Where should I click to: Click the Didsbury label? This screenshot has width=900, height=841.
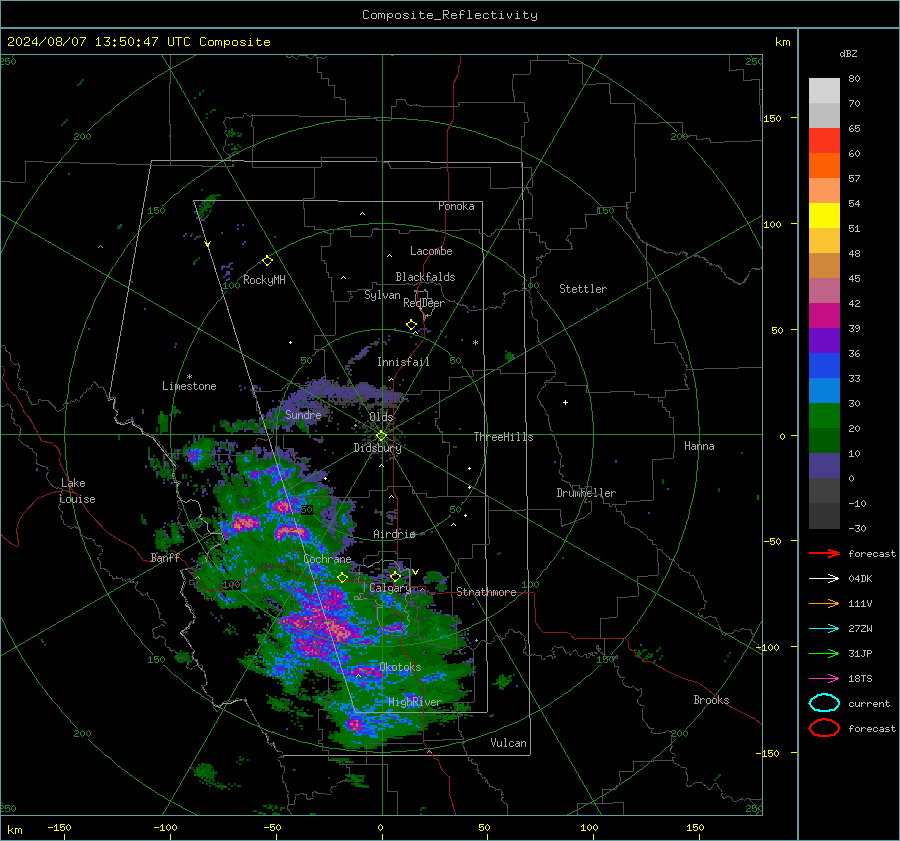(x=377, y=448)
